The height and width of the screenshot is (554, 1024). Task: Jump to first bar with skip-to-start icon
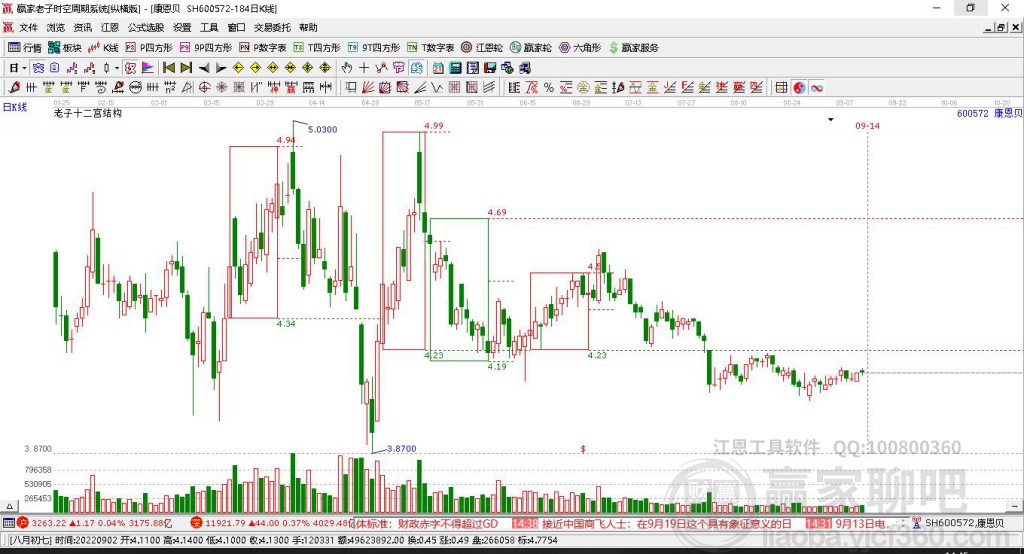168,68
